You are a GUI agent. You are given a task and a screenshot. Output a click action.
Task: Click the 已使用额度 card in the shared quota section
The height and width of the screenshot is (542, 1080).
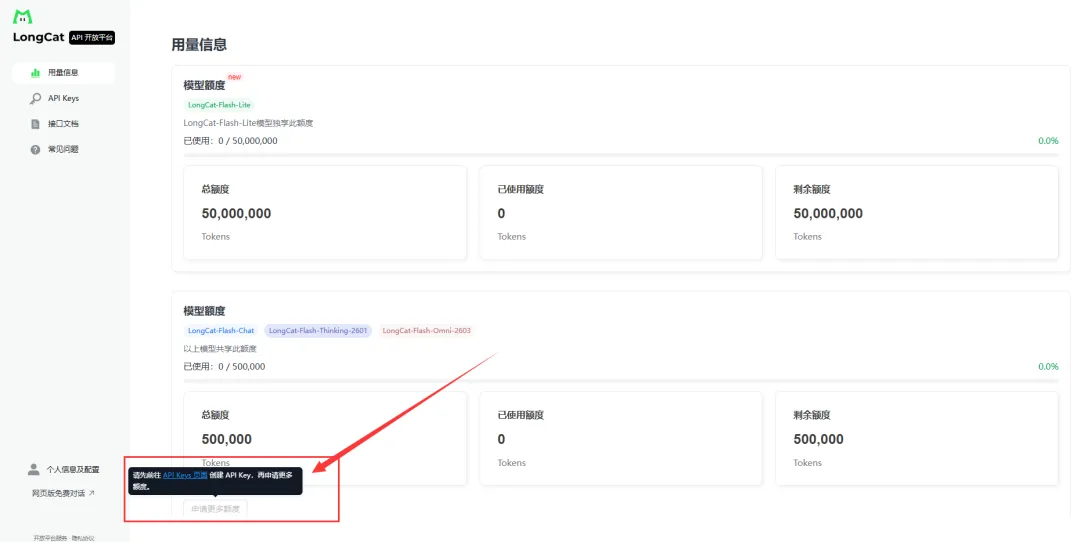621,438
